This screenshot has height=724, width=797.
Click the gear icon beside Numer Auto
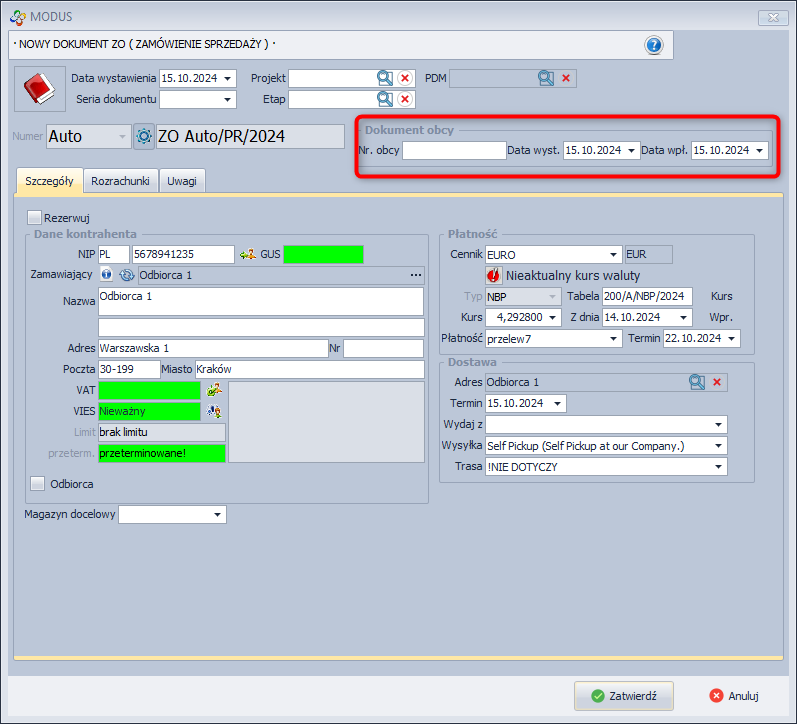143,136
